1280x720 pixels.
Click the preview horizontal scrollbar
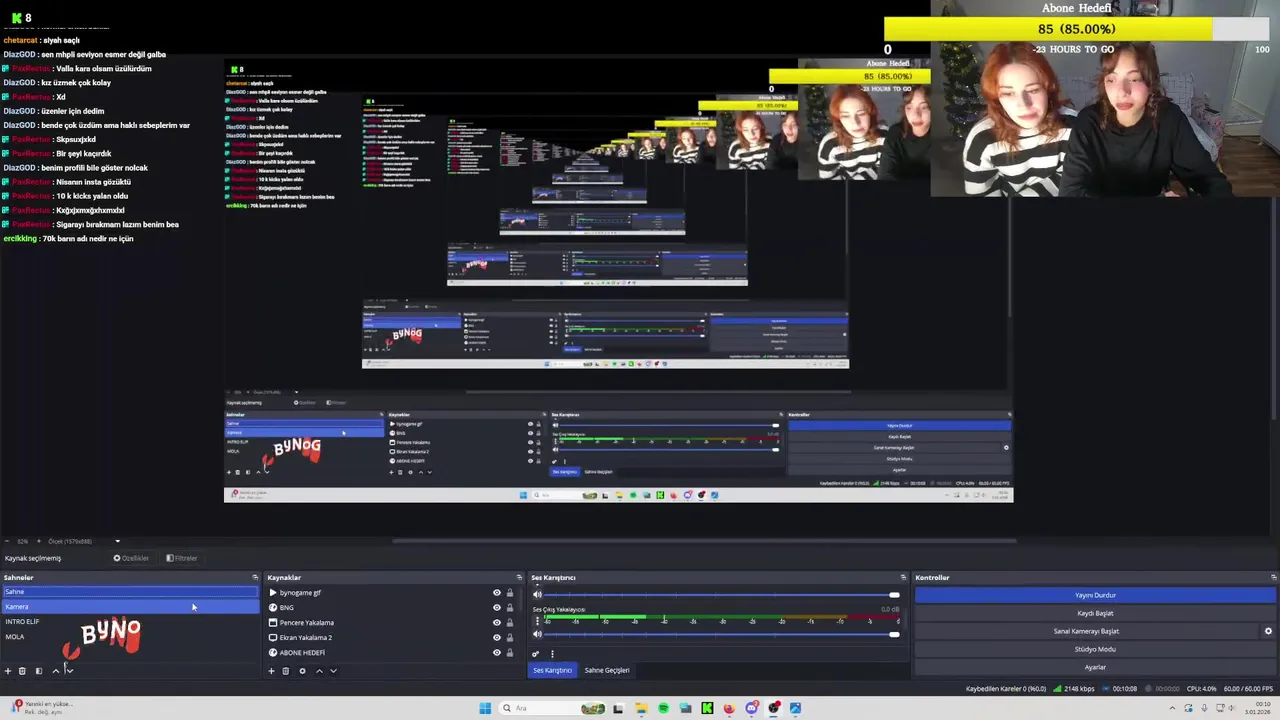click(x=704, y=541)
